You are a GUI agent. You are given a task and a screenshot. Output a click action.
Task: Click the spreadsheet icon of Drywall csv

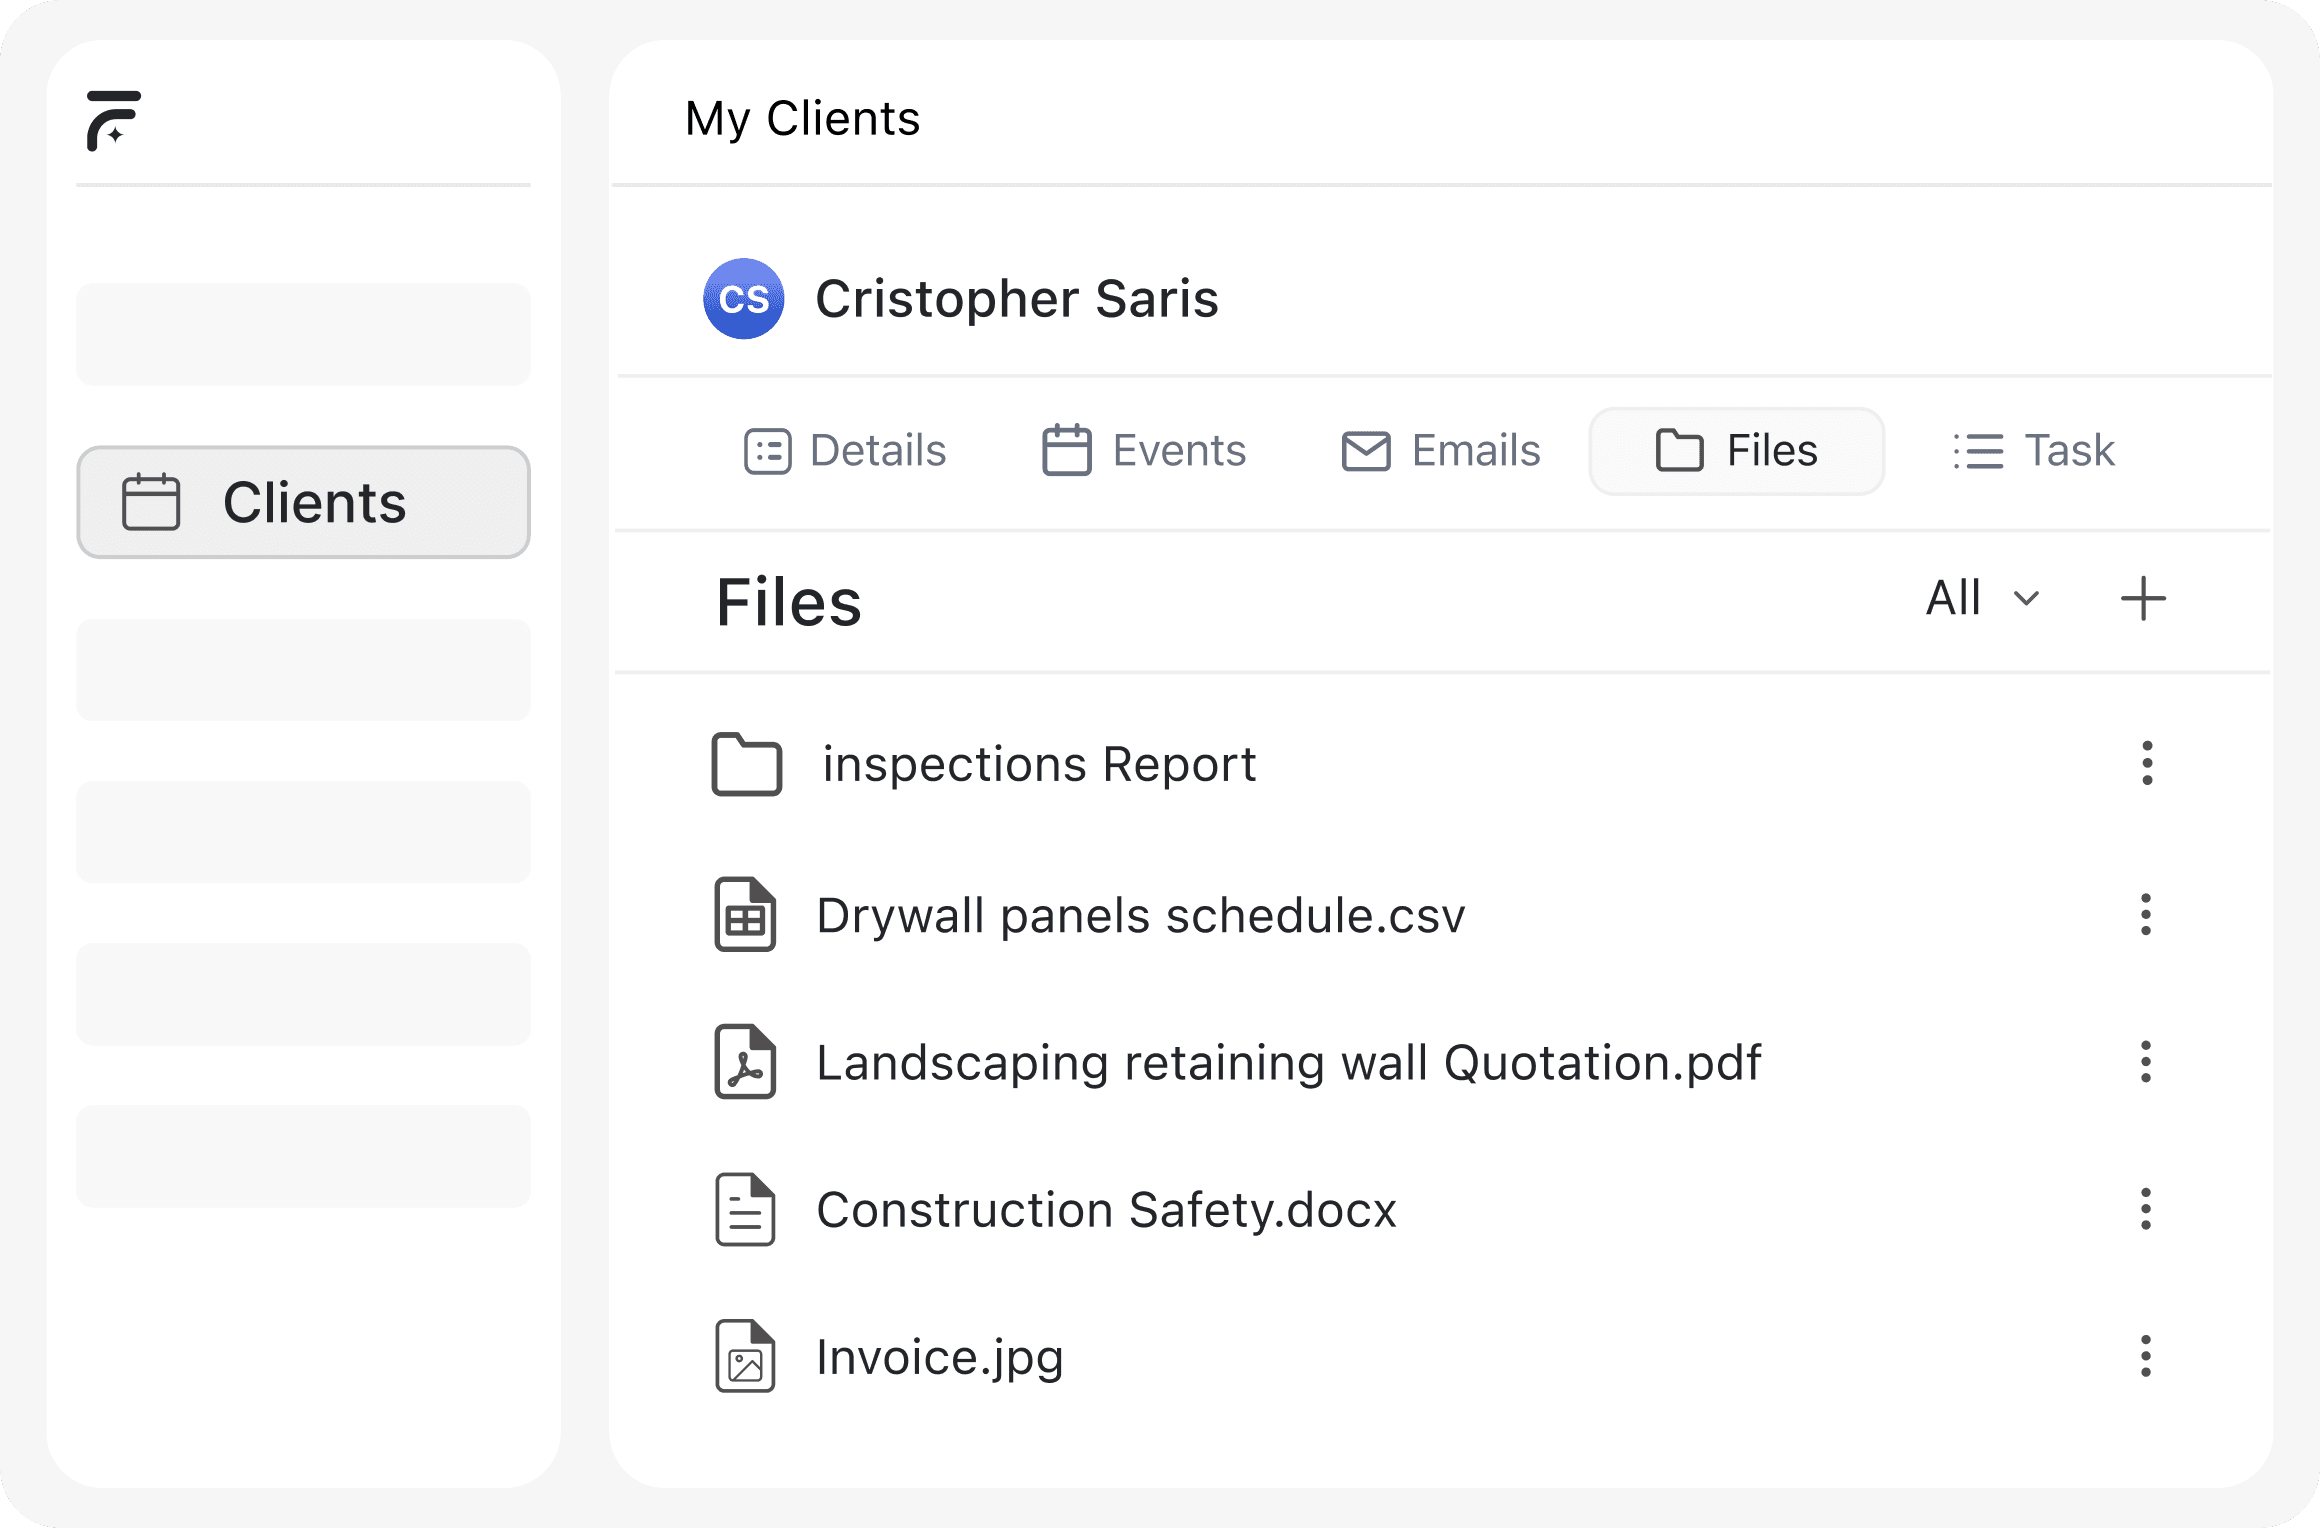[x=745, y=915]
